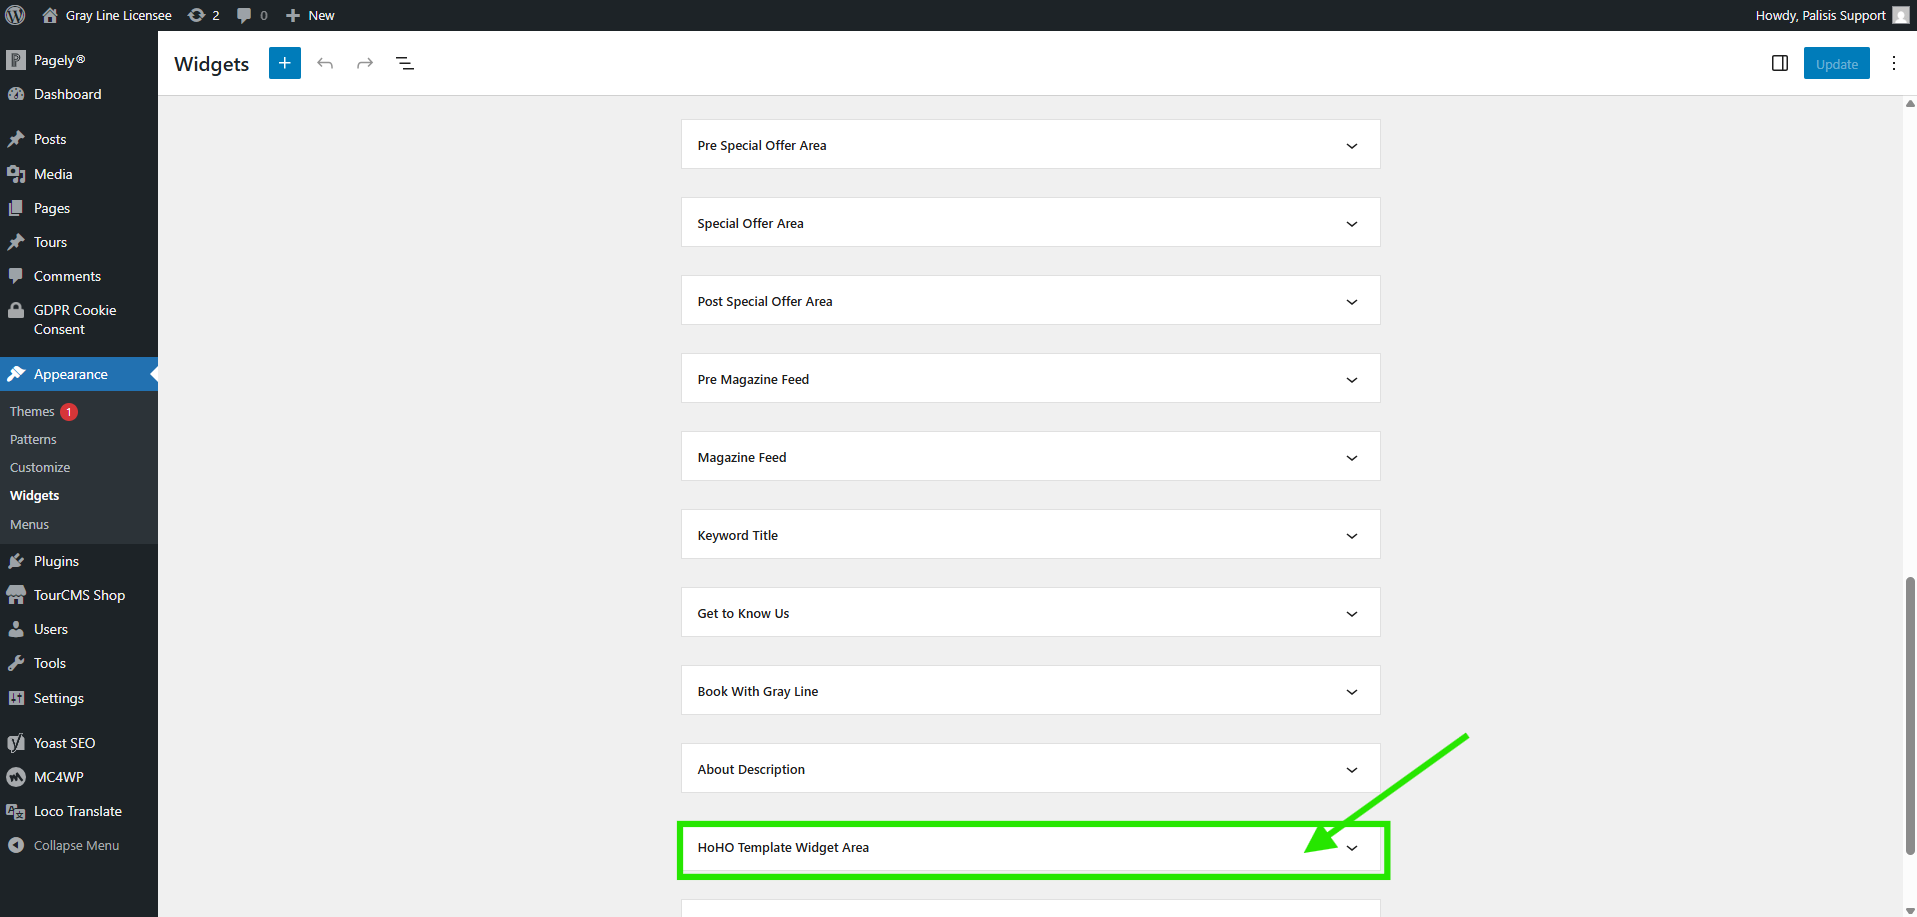
Task: Click the vertical scrollbar thumb
Action: click(x=1910, y=715)
